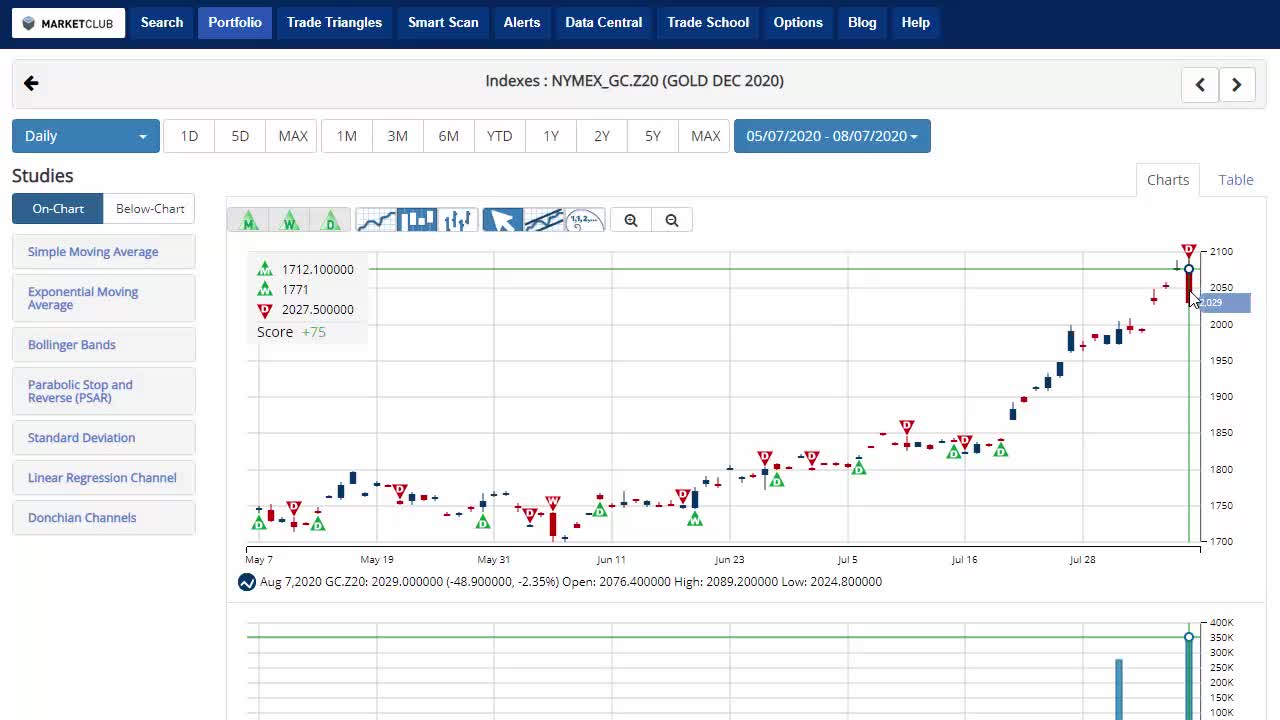The width and height of the screenshot is (1280, 720).
Task: Set chart range to 2Y
Action: (602, 136)
